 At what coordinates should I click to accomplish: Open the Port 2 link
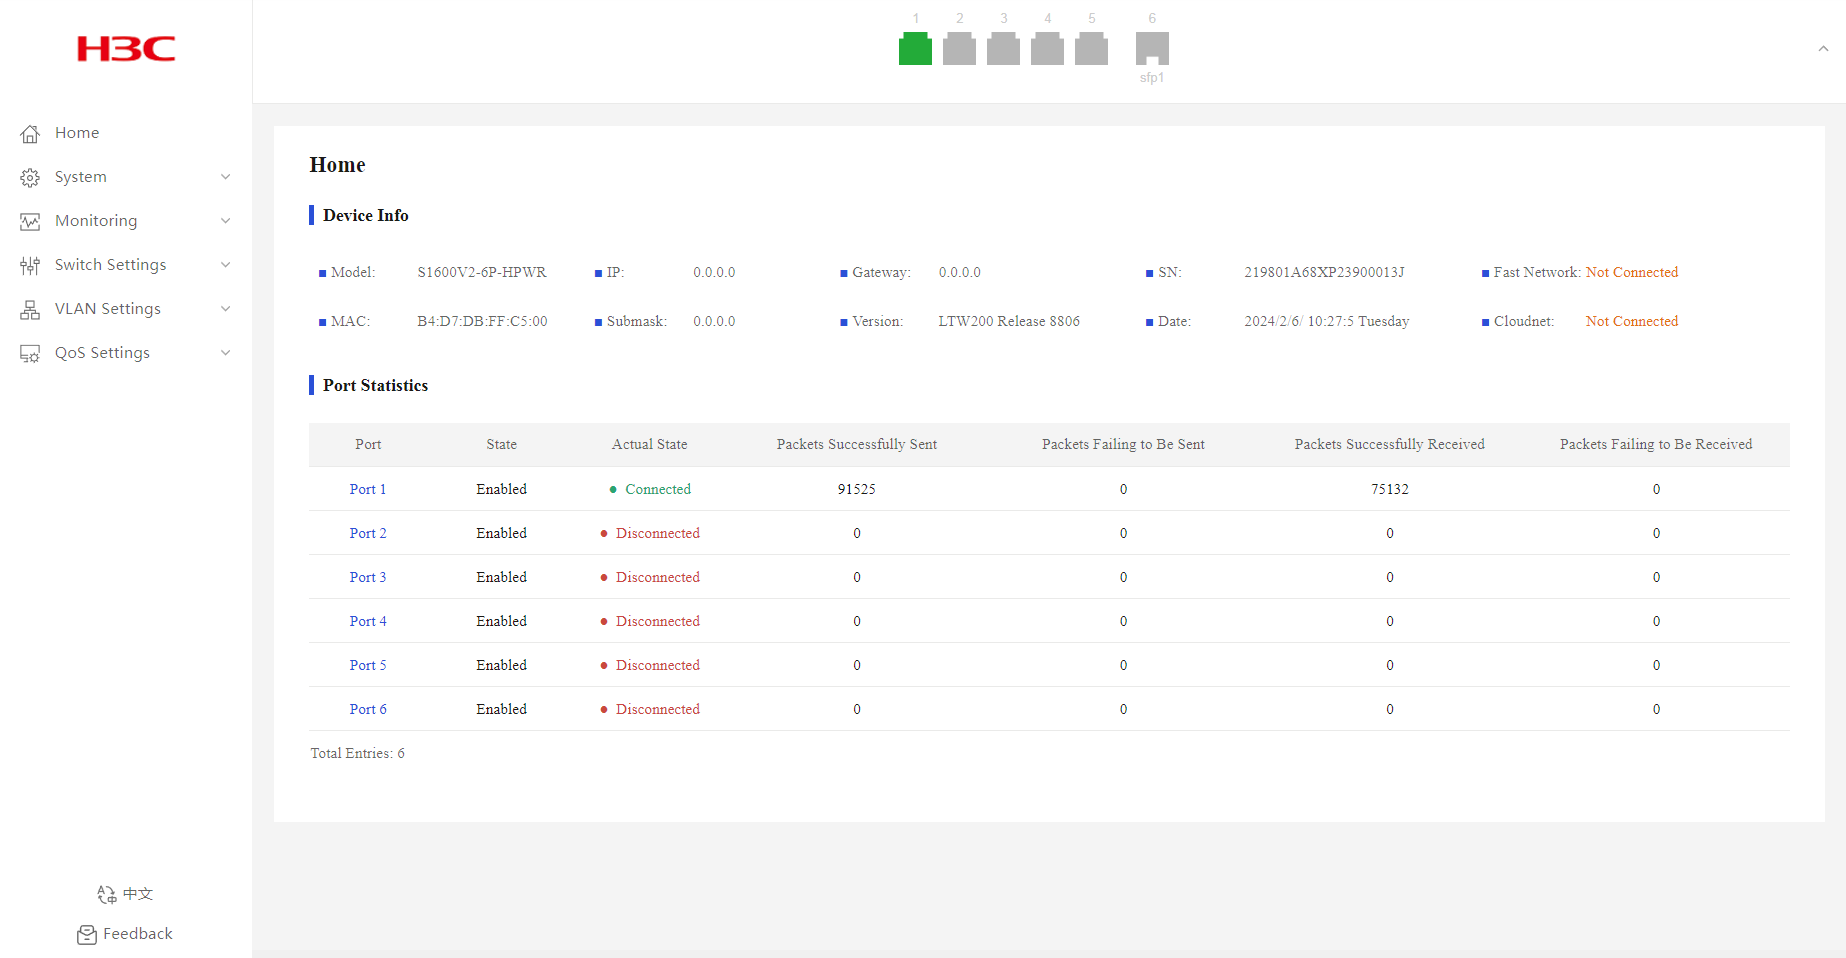pos(368,533)
